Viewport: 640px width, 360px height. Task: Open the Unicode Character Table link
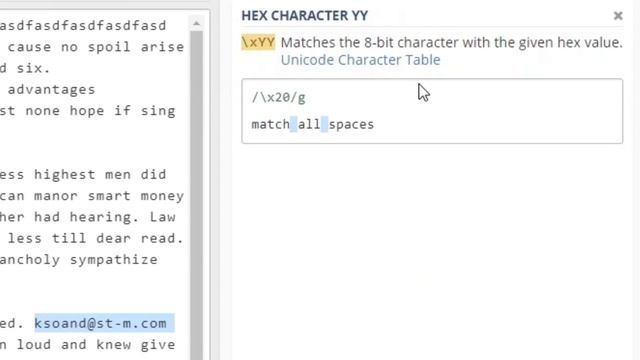pos(360,60)
